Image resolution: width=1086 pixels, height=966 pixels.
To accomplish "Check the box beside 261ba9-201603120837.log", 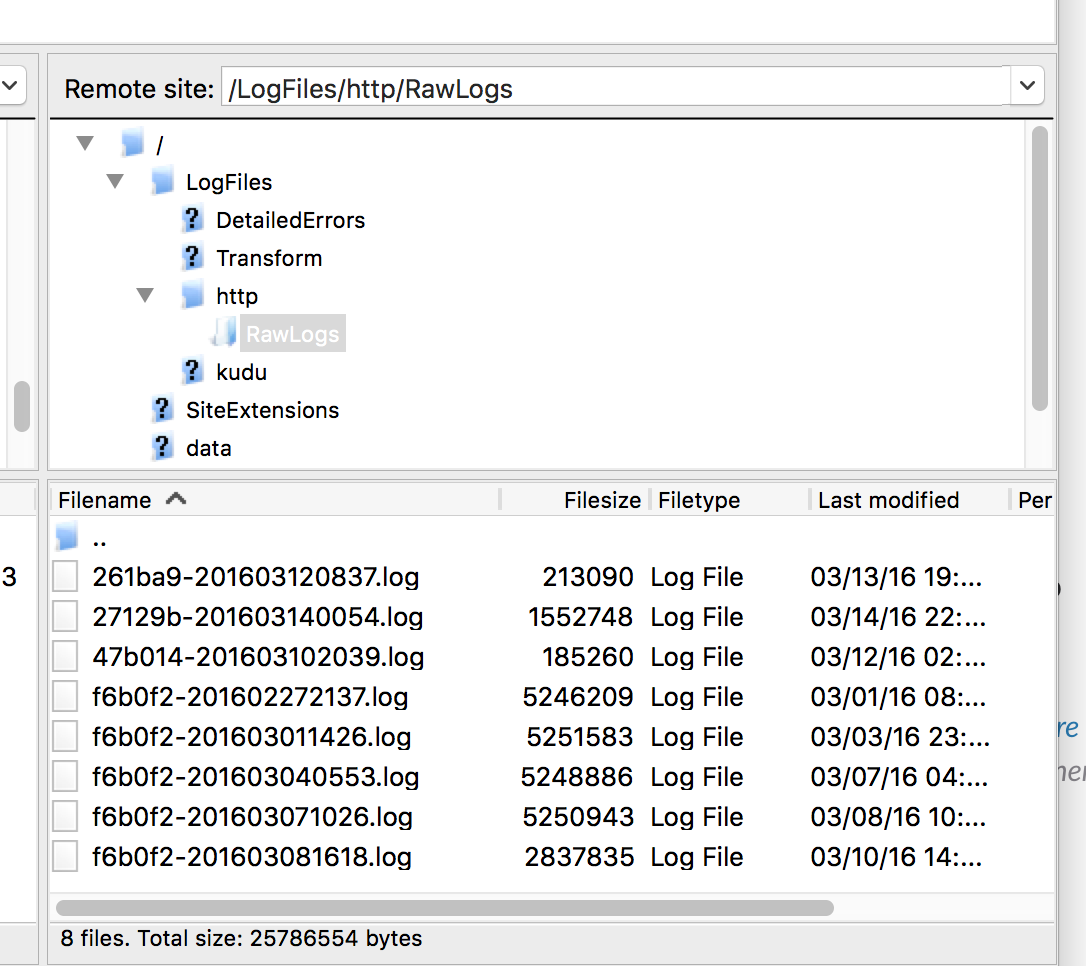I will click(64, 576).
